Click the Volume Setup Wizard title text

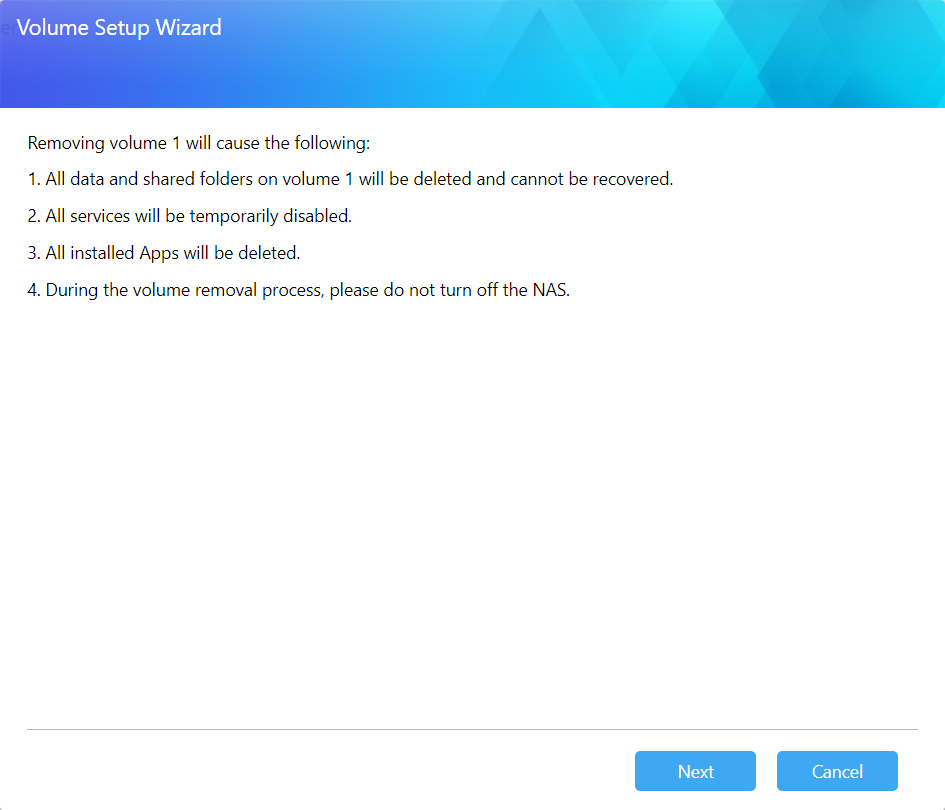[119, 28]
